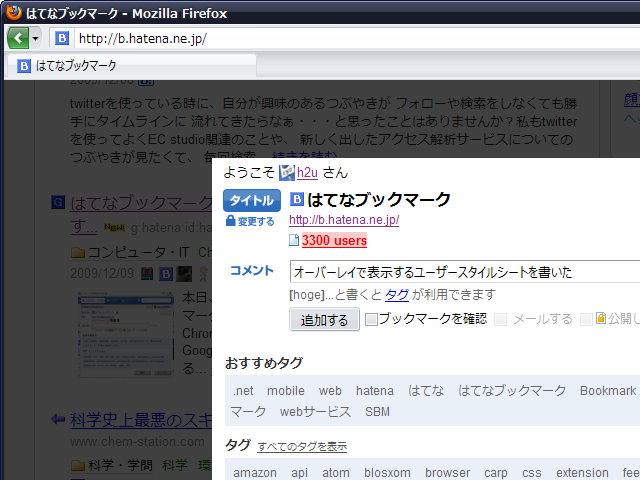Click the Firefox logo in the title bar

pos(13,12)
